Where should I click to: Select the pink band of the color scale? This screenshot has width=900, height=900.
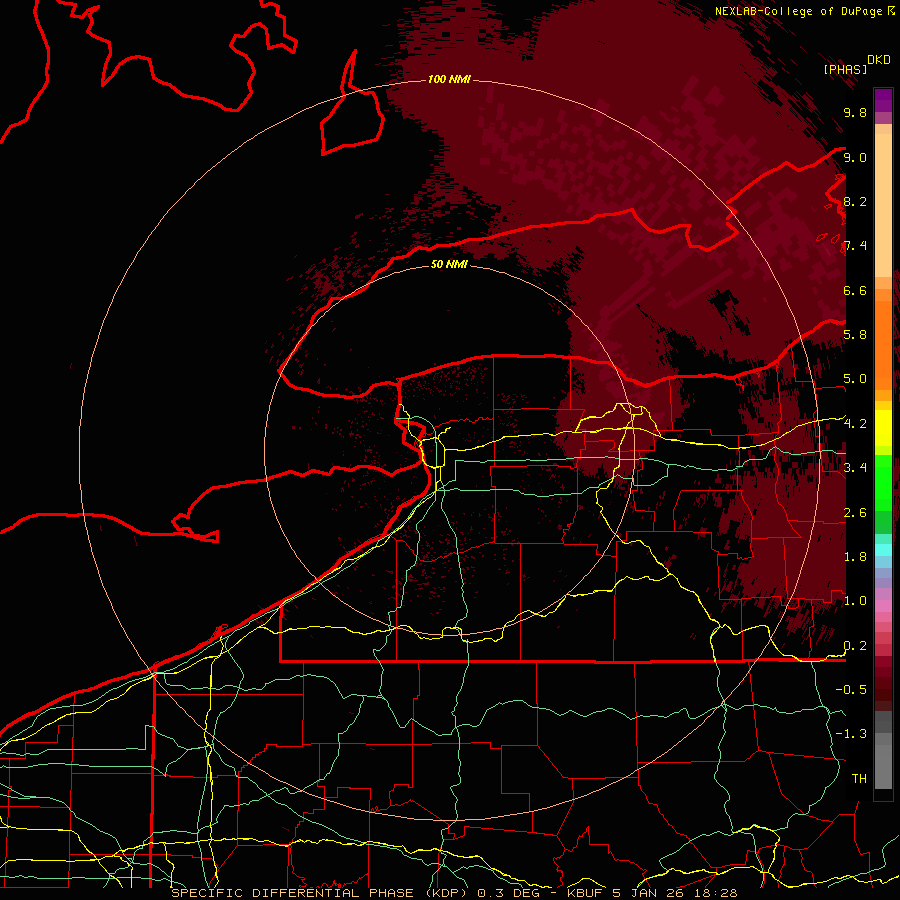click(x=883, y=606)
